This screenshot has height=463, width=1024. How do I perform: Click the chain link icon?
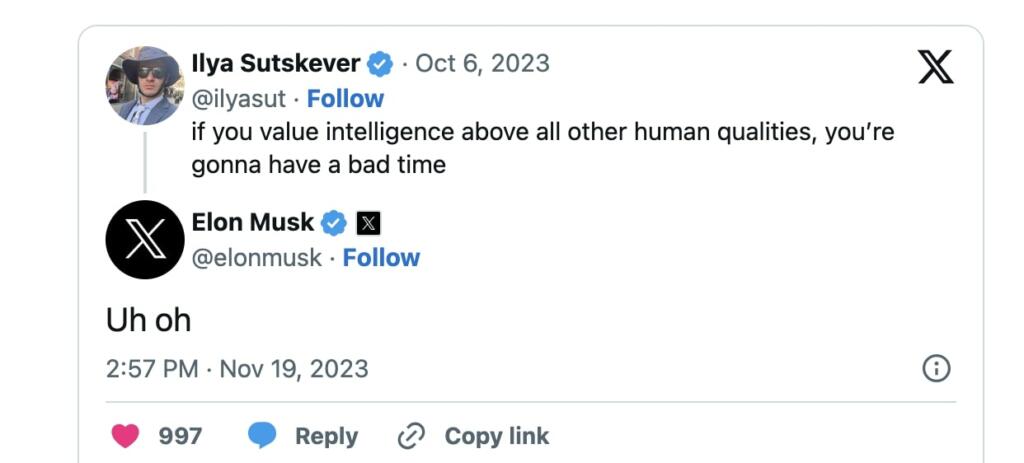412,436
